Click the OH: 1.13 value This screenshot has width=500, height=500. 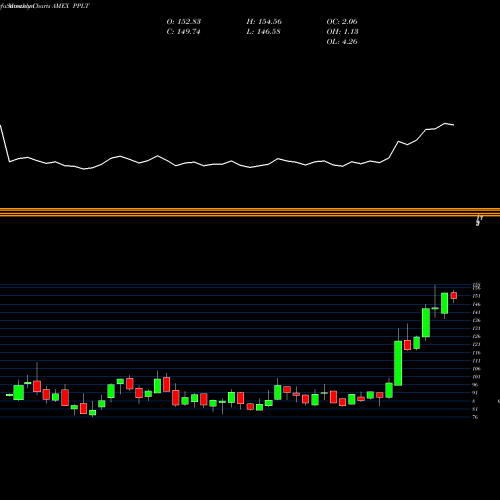(x=342, y=32)
